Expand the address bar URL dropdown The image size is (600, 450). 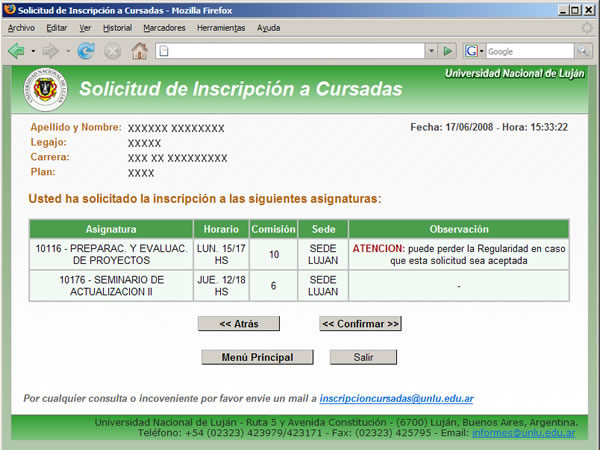coord(431,50)
